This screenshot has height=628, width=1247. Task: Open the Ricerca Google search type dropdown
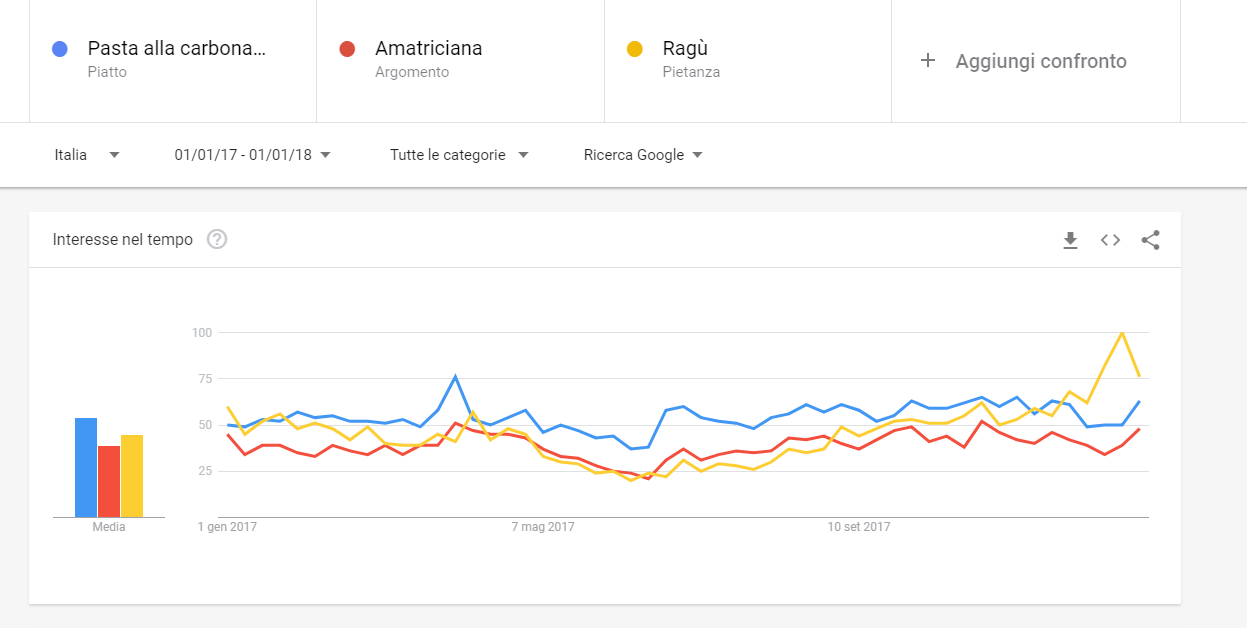tap(643, 155)
